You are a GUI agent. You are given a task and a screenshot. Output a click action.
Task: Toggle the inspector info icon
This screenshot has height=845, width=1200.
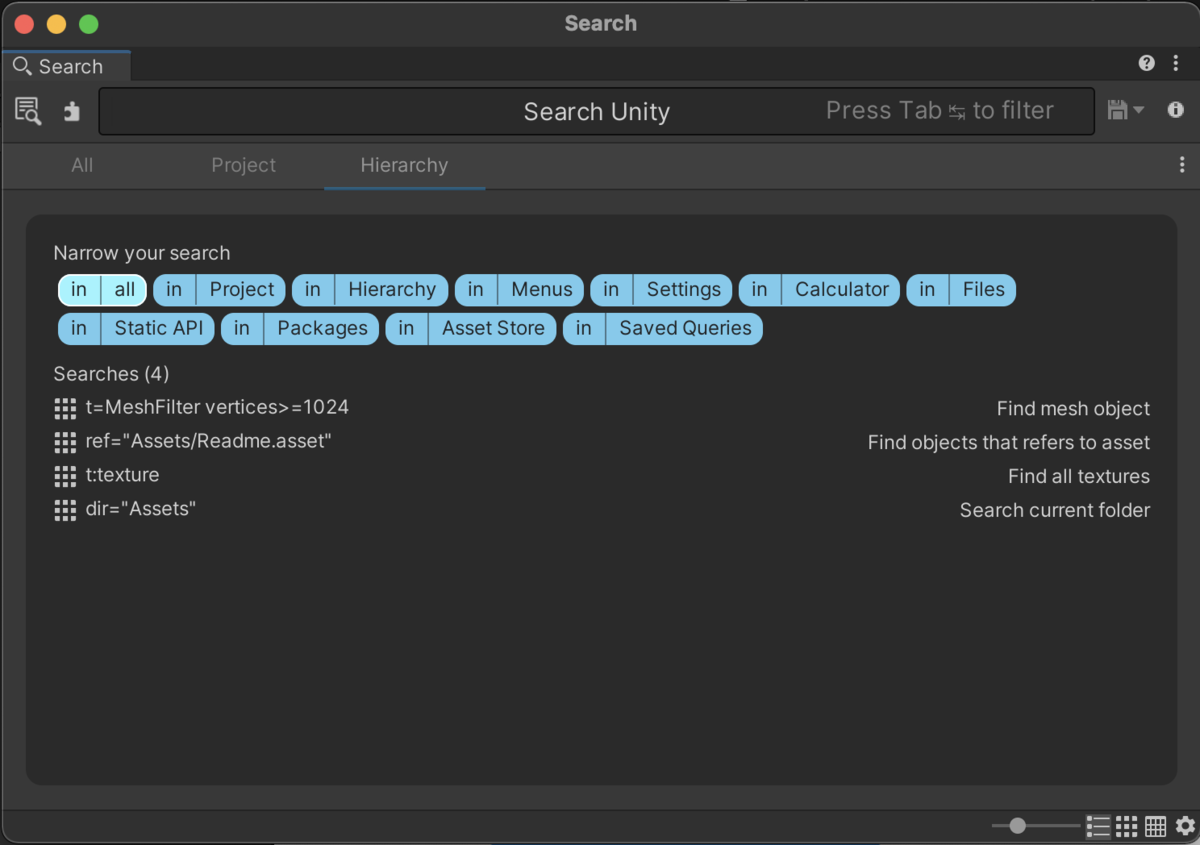[1176, 110]
